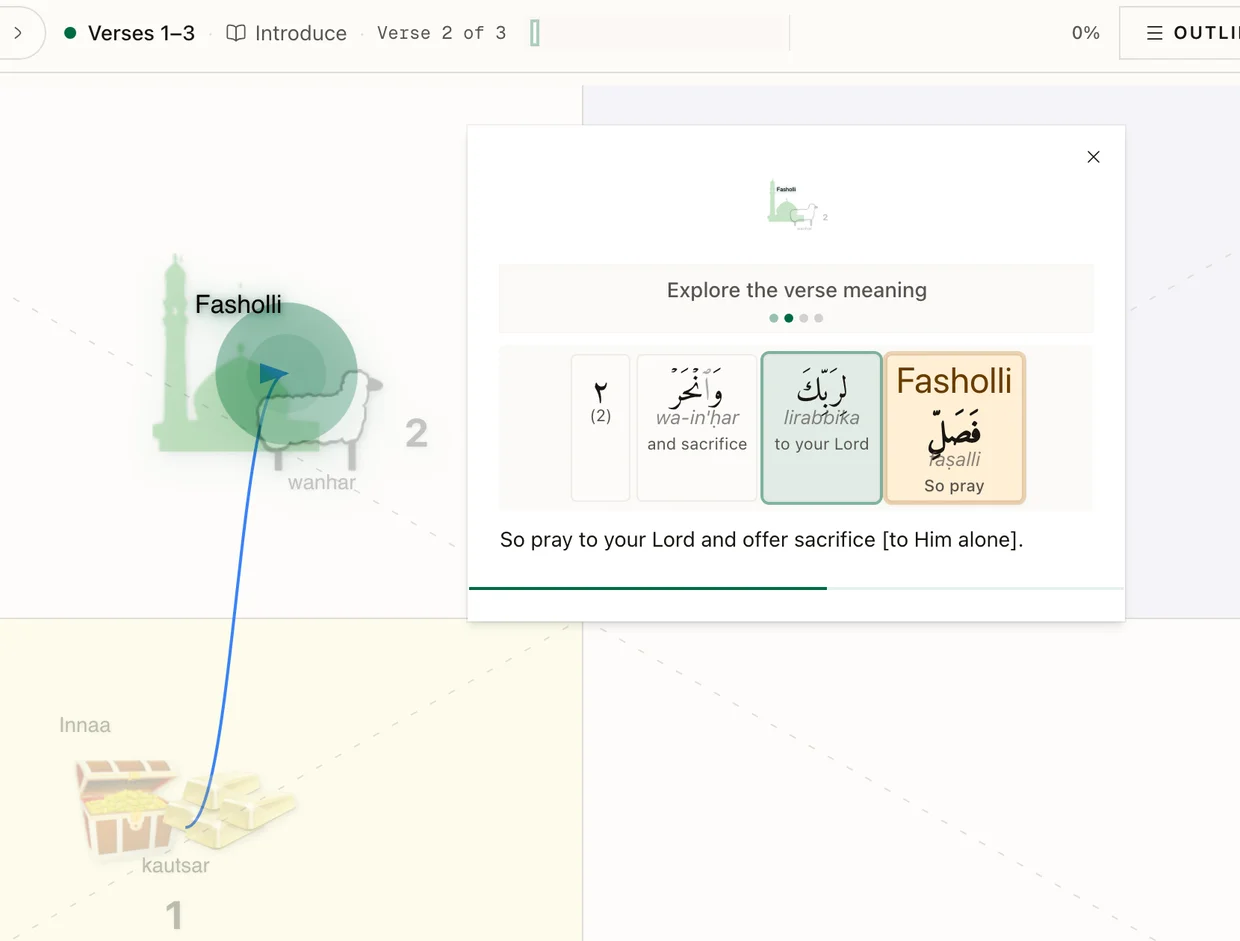The width and height of the screenshot is (1240, 941).
Task: Click the green progress bar in popup
Action: pos(648,588)
